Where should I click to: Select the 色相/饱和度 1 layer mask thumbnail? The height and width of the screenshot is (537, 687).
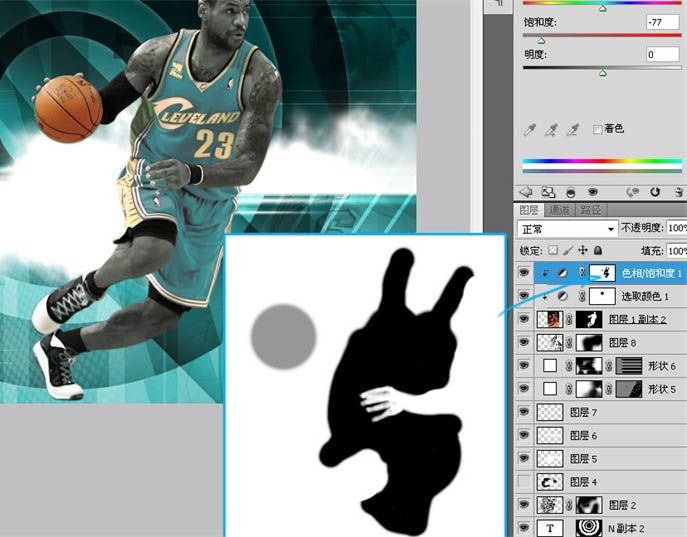pyautogui.click(x=602, y=273)
